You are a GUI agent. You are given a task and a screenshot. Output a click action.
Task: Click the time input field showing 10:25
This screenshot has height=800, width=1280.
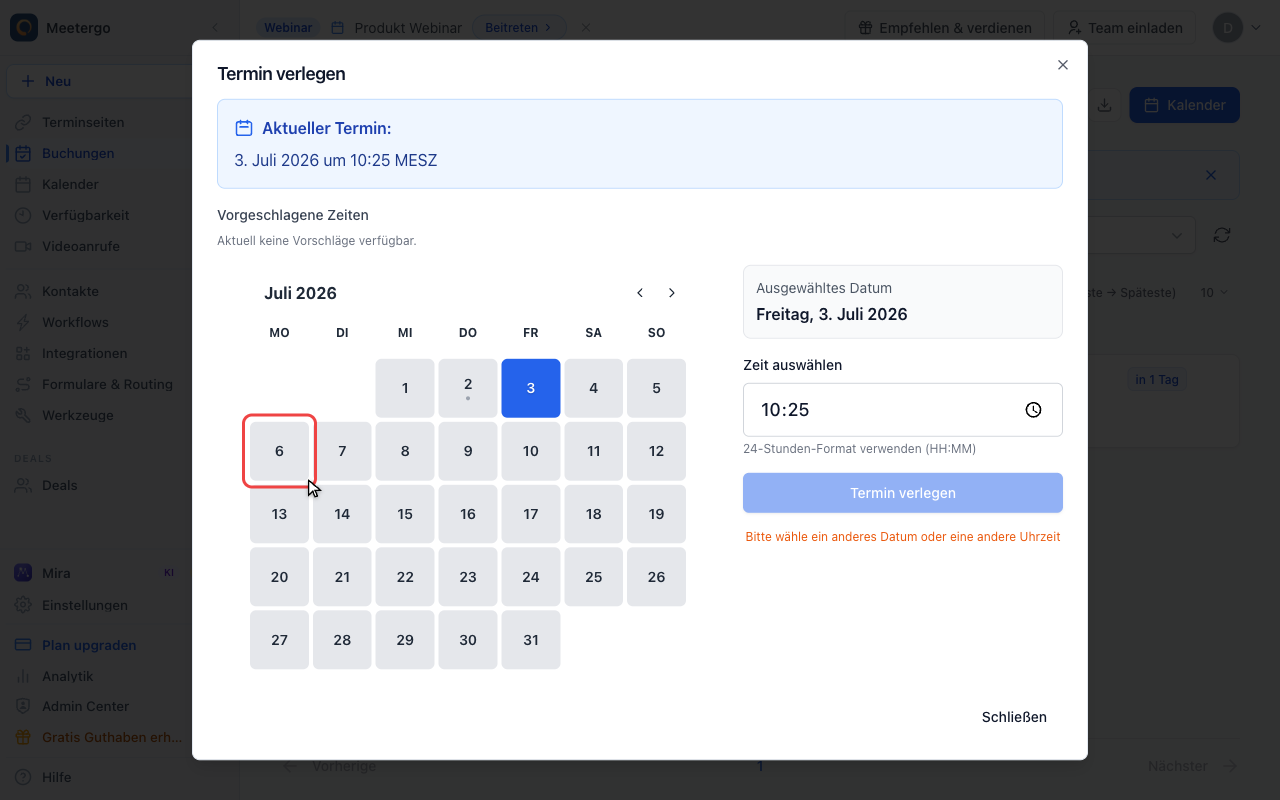[903, 410]
